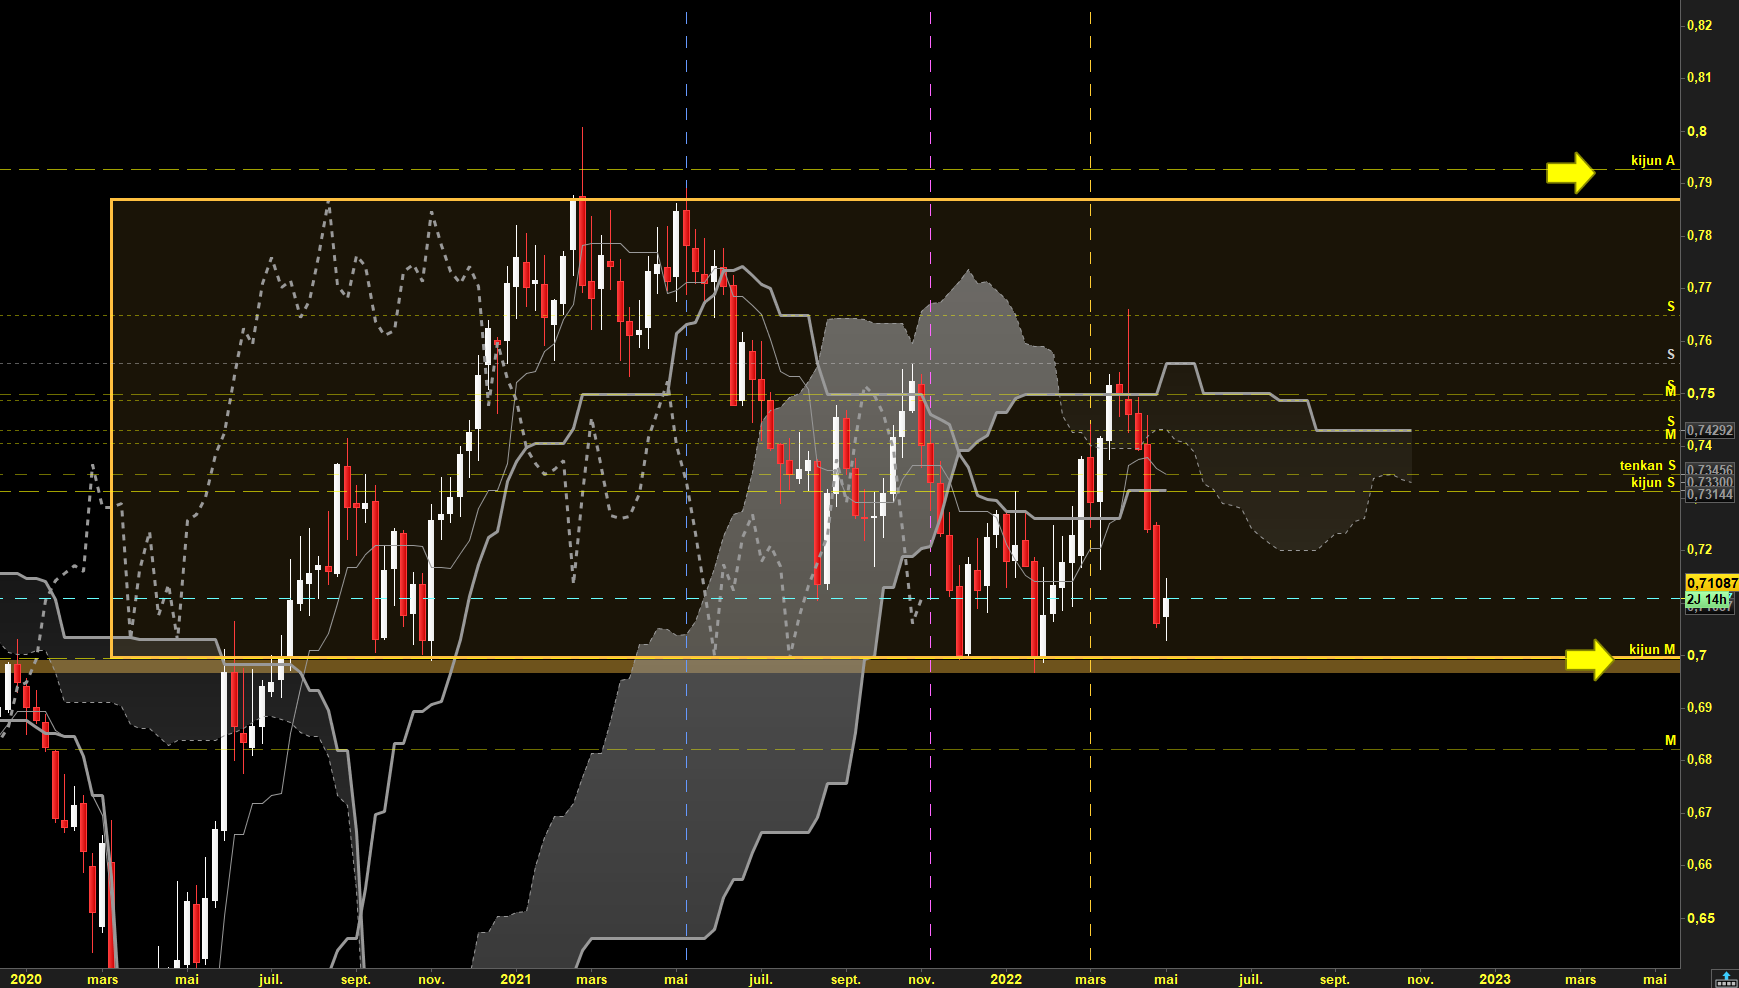Image resolution: width=1739 pixels, height=988 pixels.
Task: Select the 0,73144 price tag on the axis
Action: pos(1710,495)
